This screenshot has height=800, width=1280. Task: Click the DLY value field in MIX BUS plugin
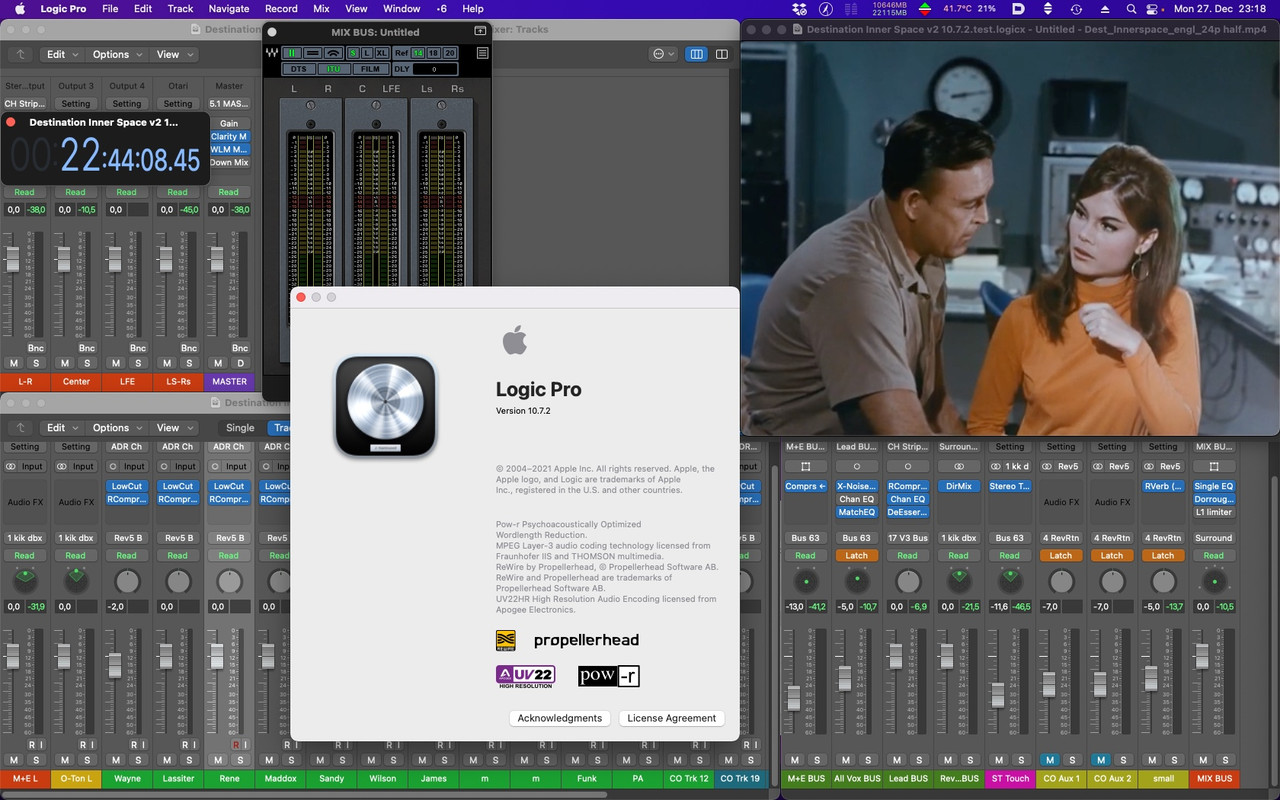(x=435, y=69)
